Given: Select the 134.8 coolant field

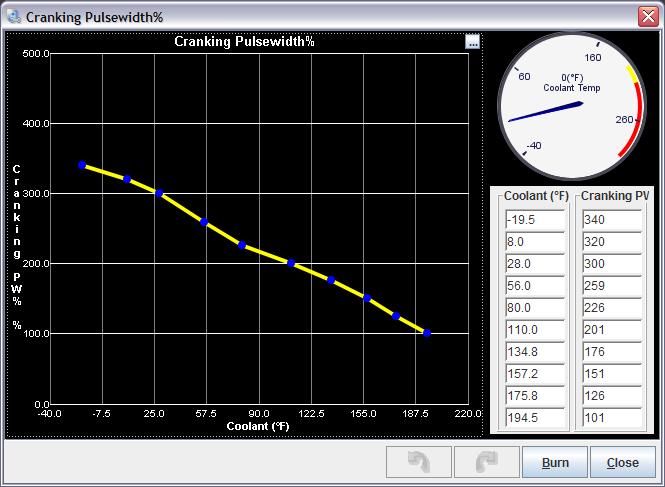Looking at the screenshot, I should click(536, 352).
